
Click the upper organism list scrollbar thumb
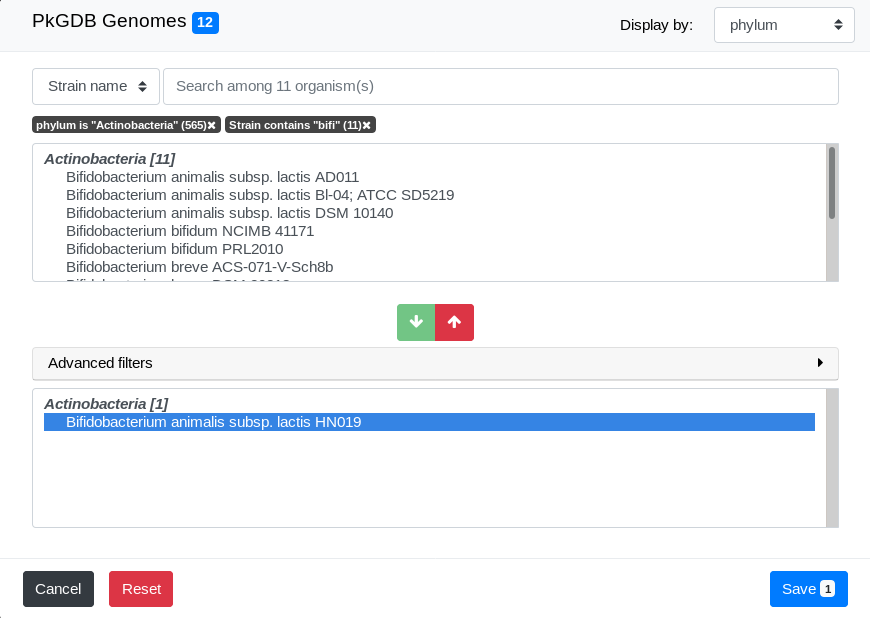point(832,183)
